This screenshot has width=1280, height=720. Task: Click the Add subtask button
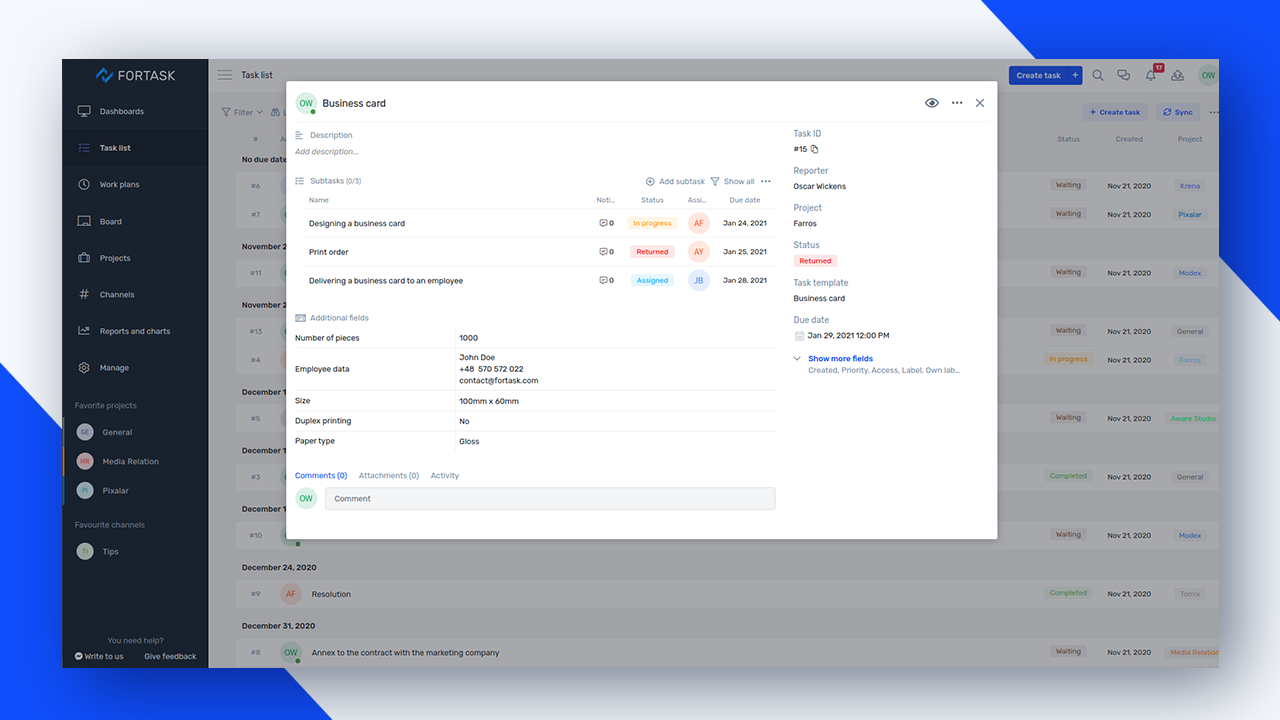click(675, 181)
